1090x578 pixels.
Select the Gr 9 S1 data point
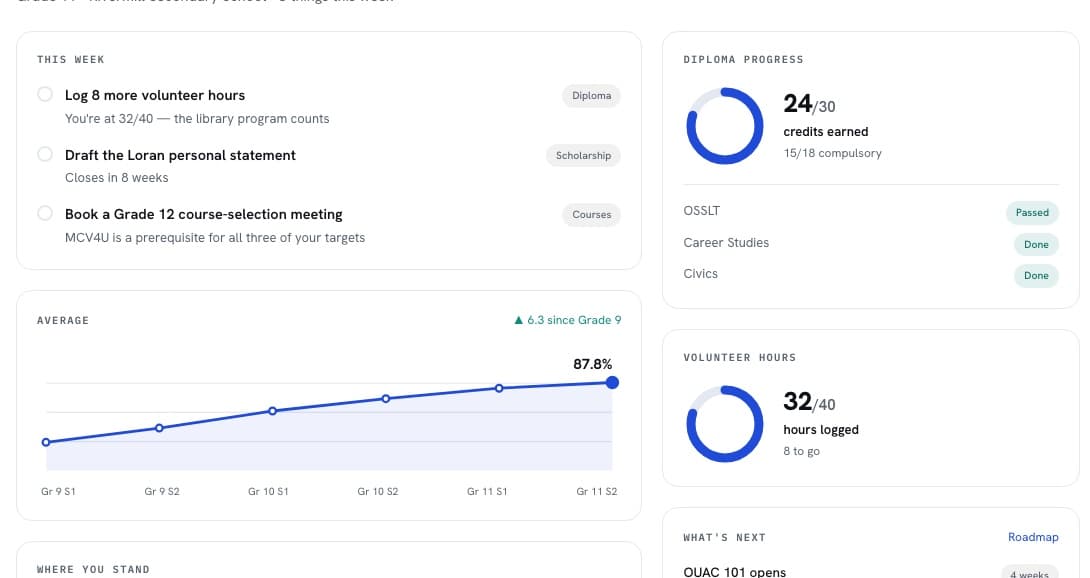tap(46, 442)
